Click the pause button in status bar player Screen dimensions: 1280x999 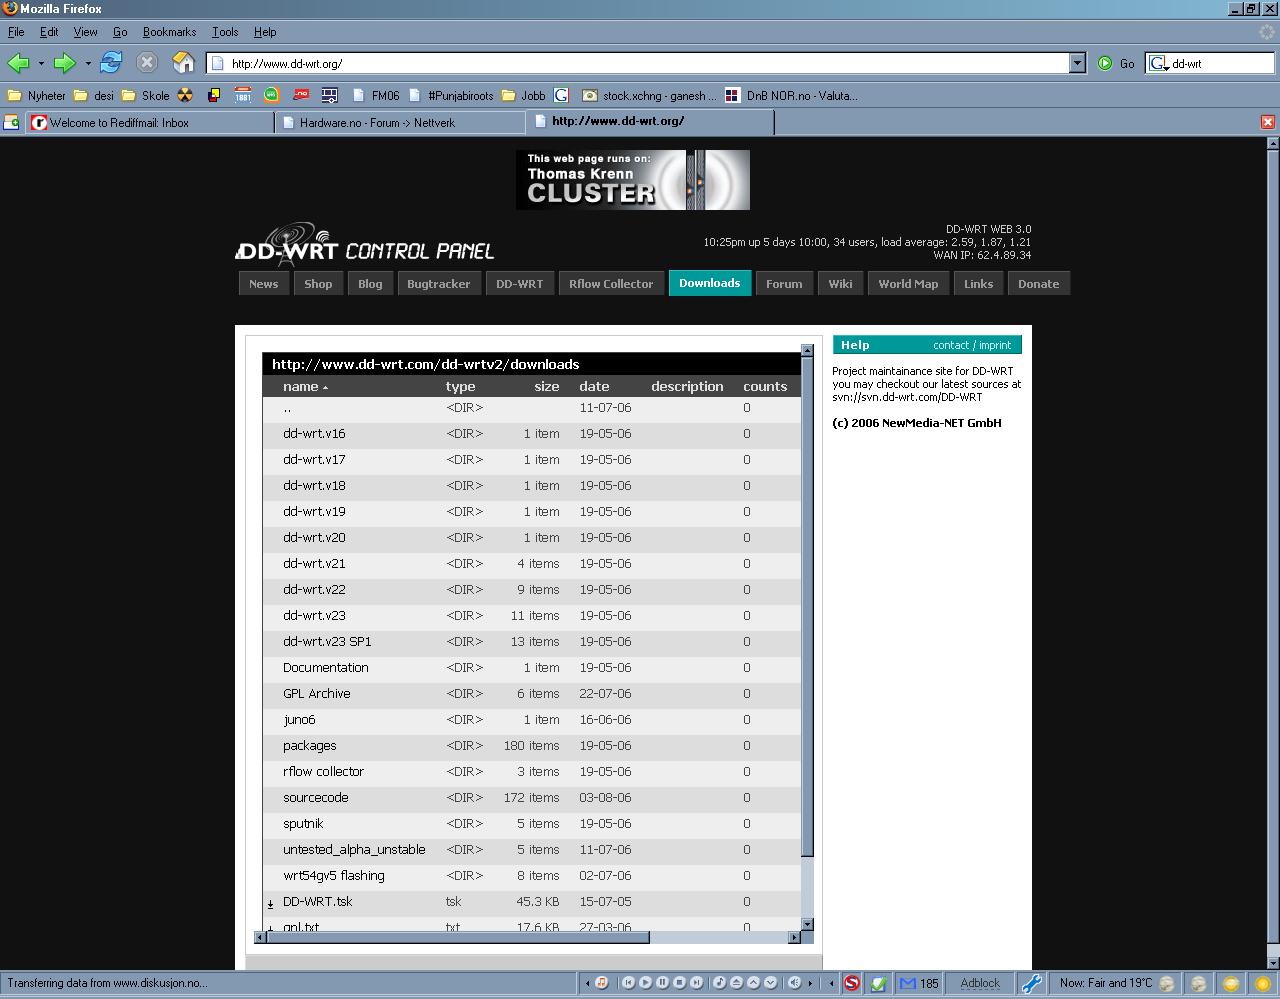pos(662,983)
